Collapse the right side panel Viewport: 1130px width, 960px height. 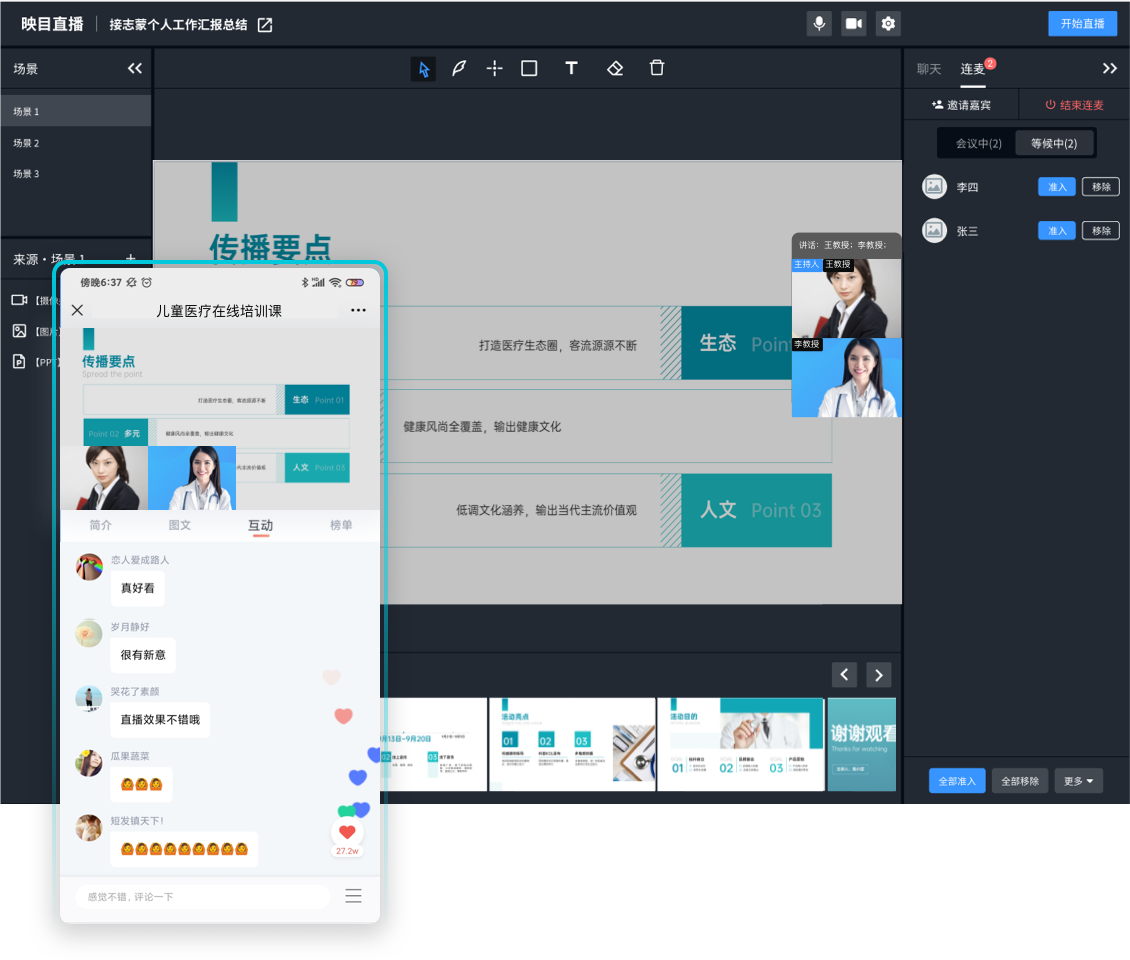pyautogui.click(x=1109, y=69)
